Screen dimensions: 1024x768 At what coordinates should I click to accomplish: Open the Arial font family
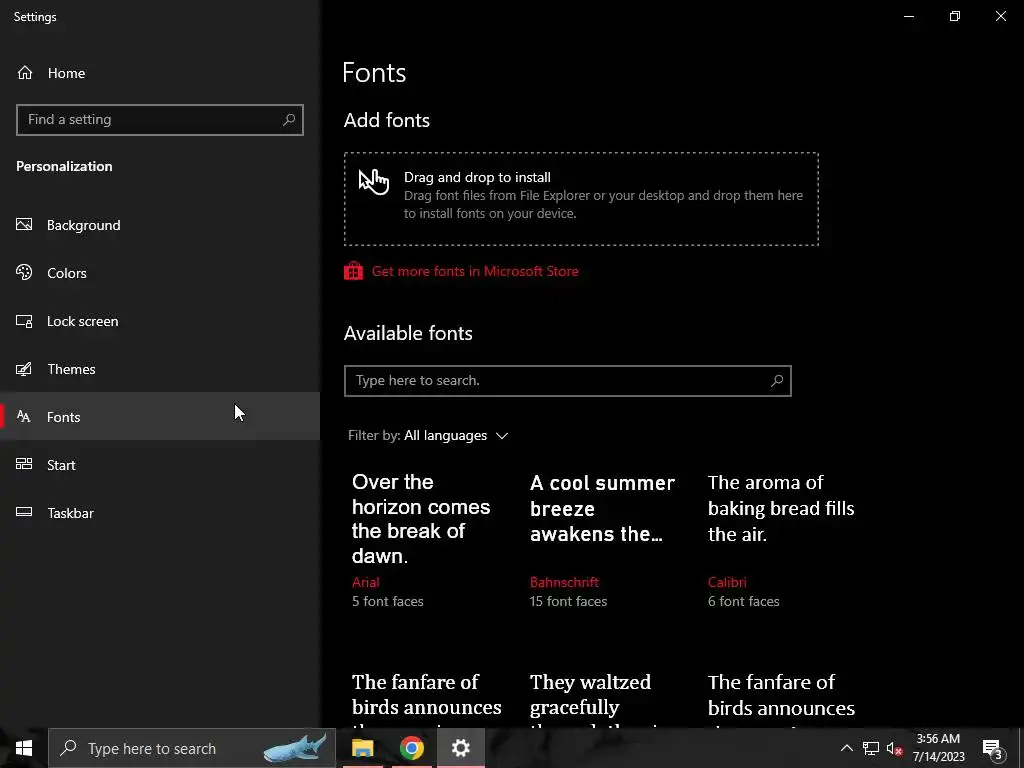click(366, 582)
